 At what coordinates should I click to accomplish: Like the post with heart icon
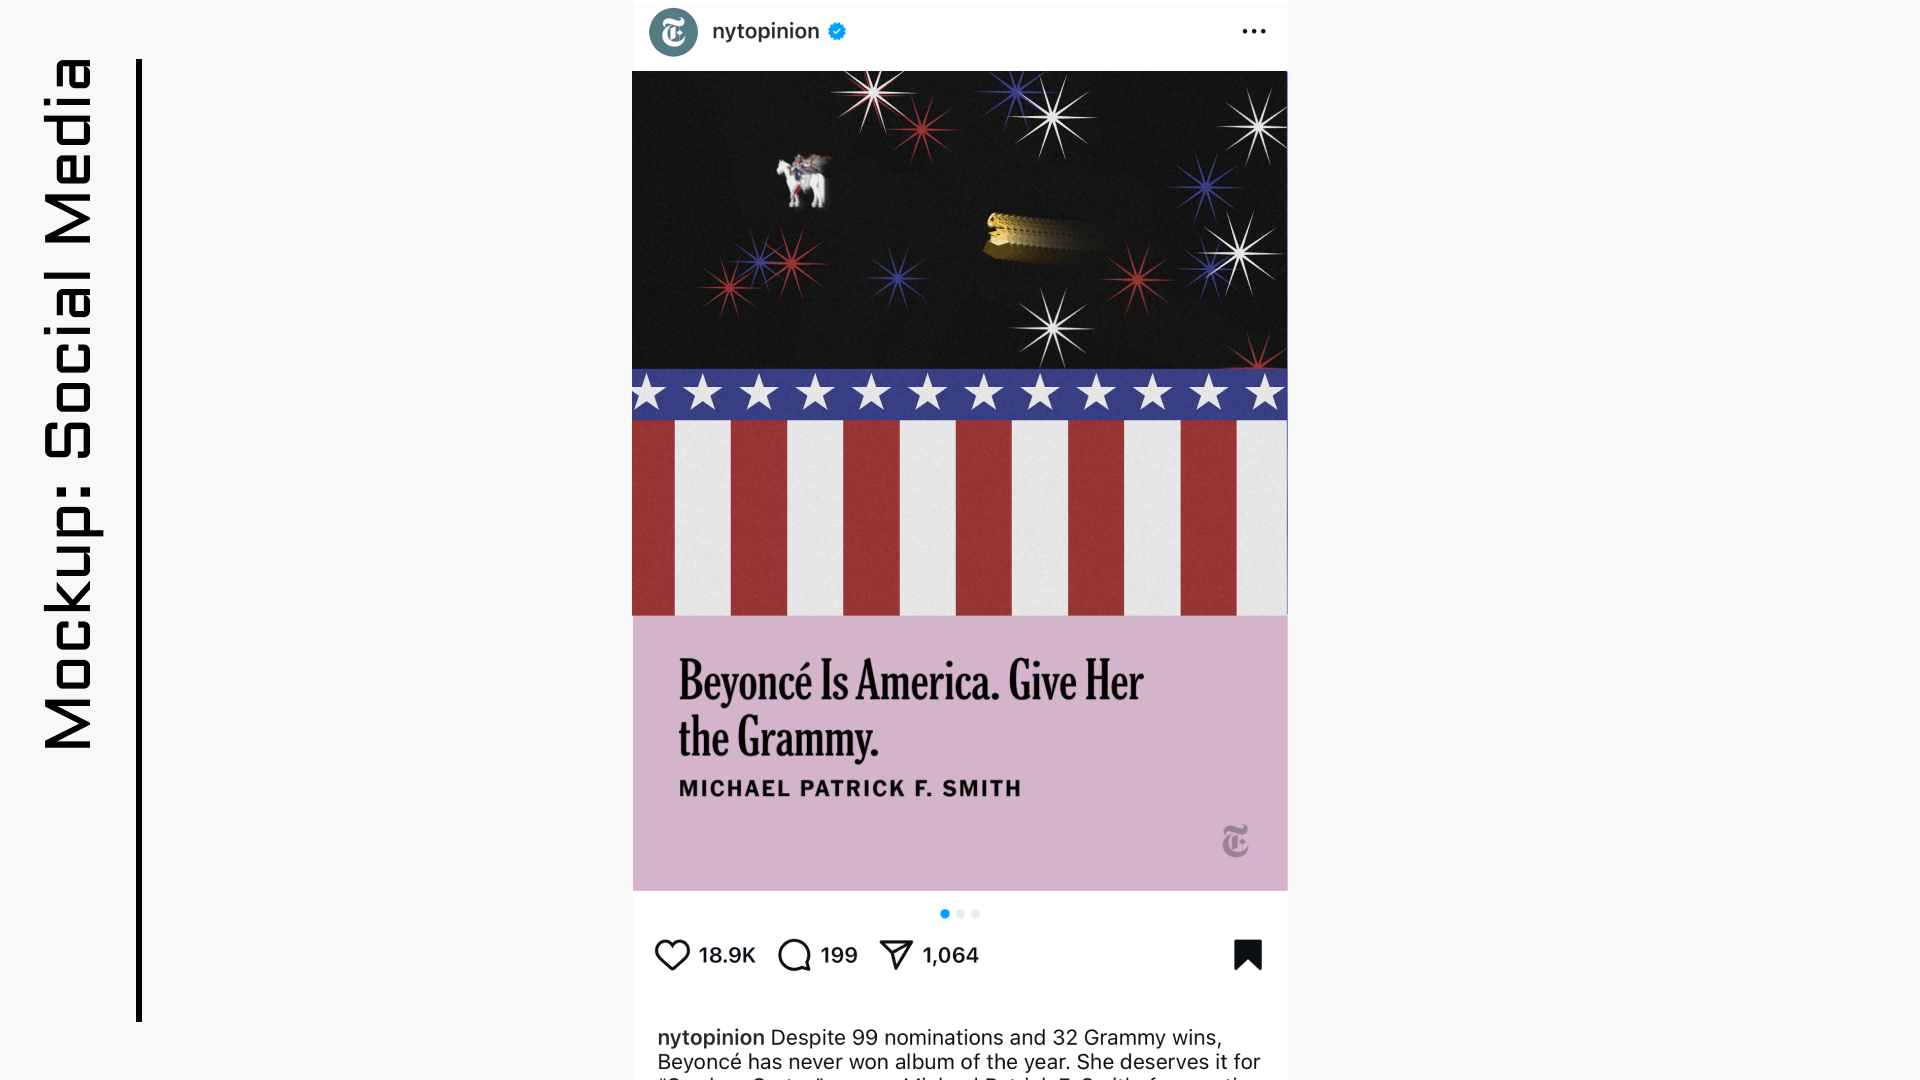pyautogui.click(x=672, y=955)
